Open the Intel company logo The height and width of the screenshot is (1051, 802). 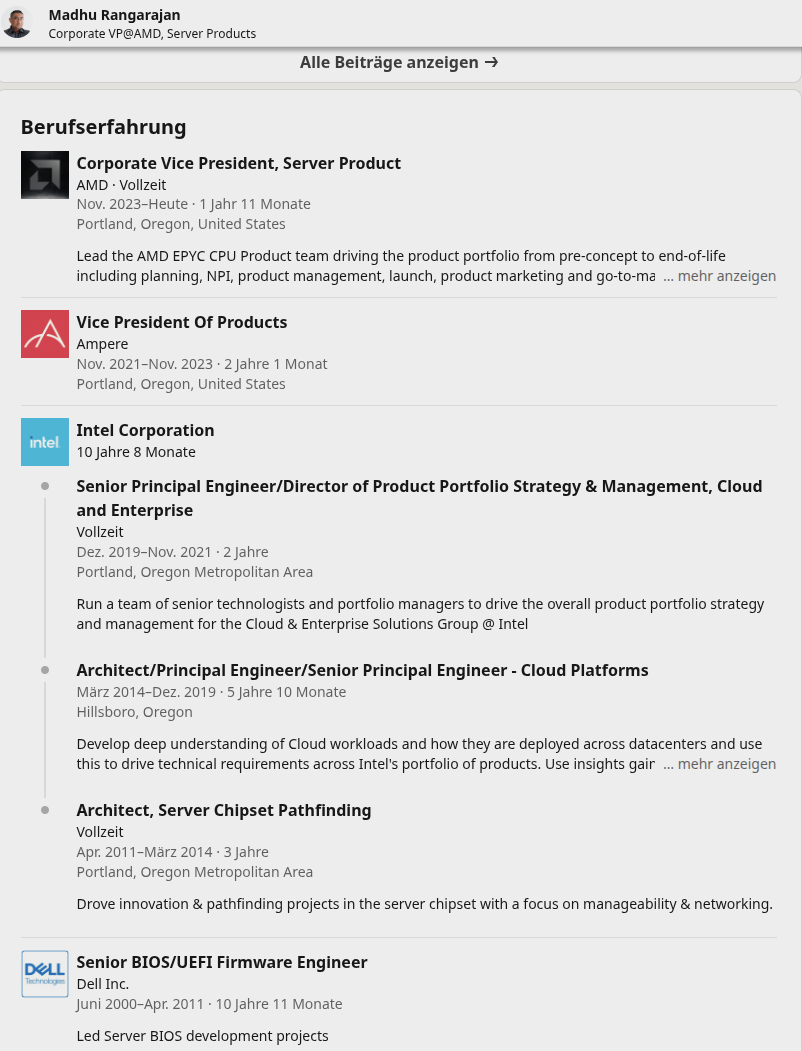[45, 442]
